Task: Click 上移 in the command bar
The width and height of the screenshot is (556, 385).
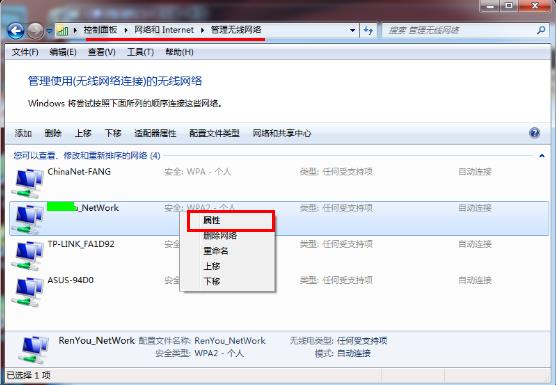Action: coord(83,134)
